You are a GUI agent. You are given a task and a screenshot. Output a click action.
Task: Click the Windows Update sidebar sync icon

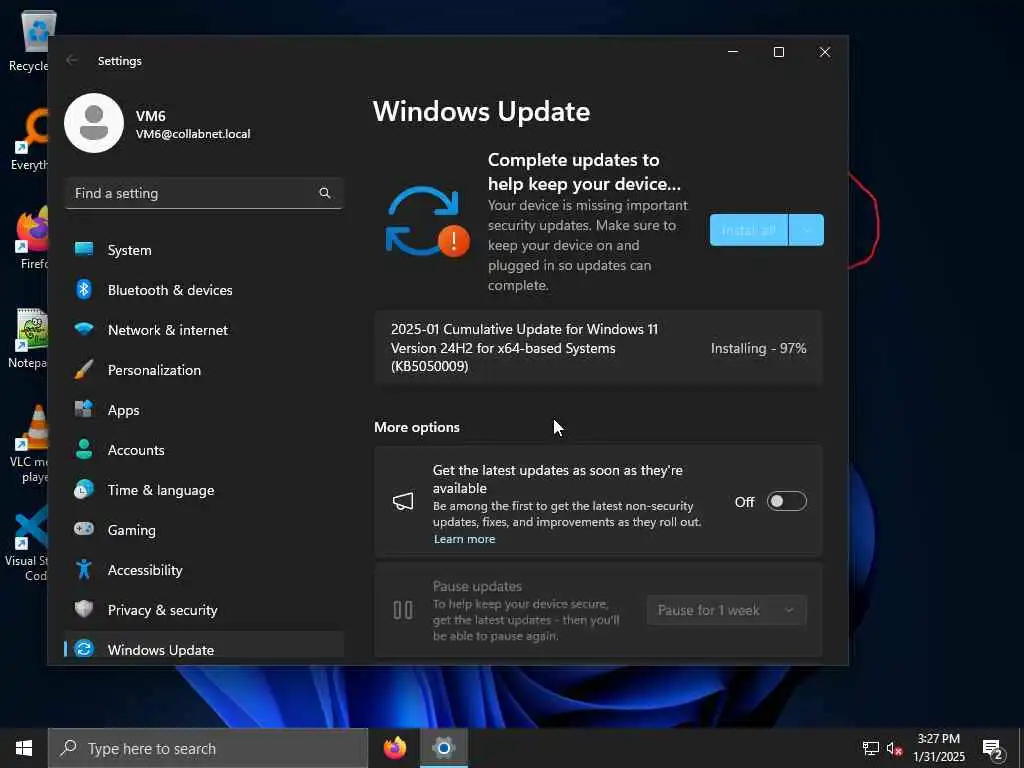(x=84, y=648)
